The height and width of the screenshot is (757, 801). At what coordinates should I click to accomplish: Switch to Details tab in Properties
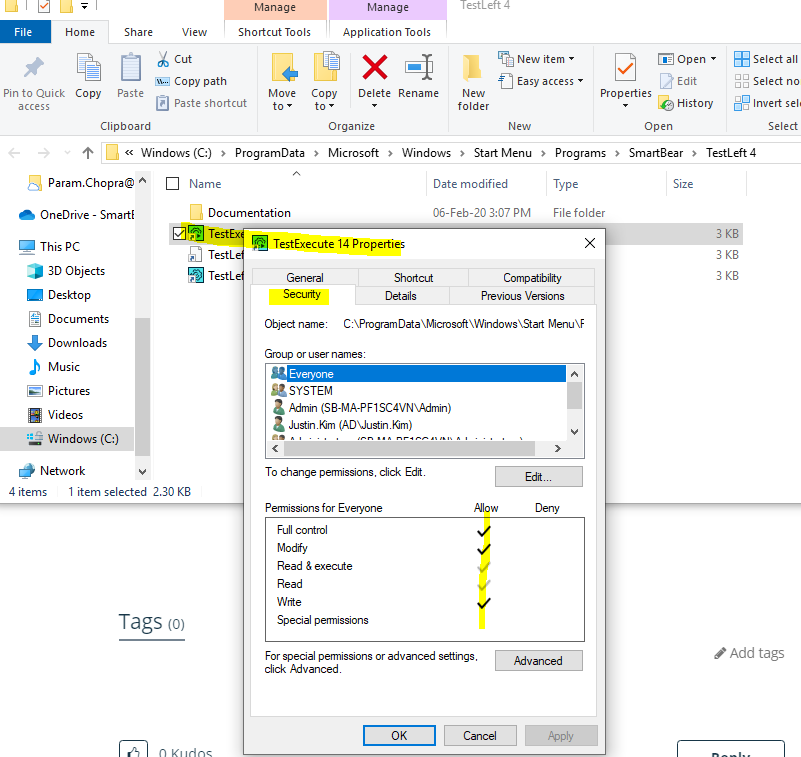[x=401, y=296]
